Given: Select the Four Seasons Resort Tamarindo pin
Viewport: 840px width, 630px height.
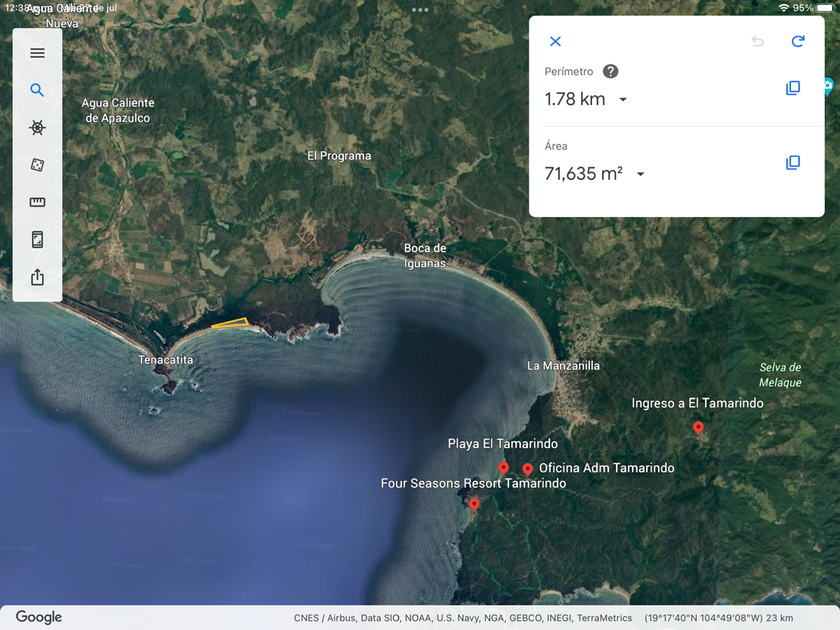Looking at the screenshot, I should coord(474,504).
